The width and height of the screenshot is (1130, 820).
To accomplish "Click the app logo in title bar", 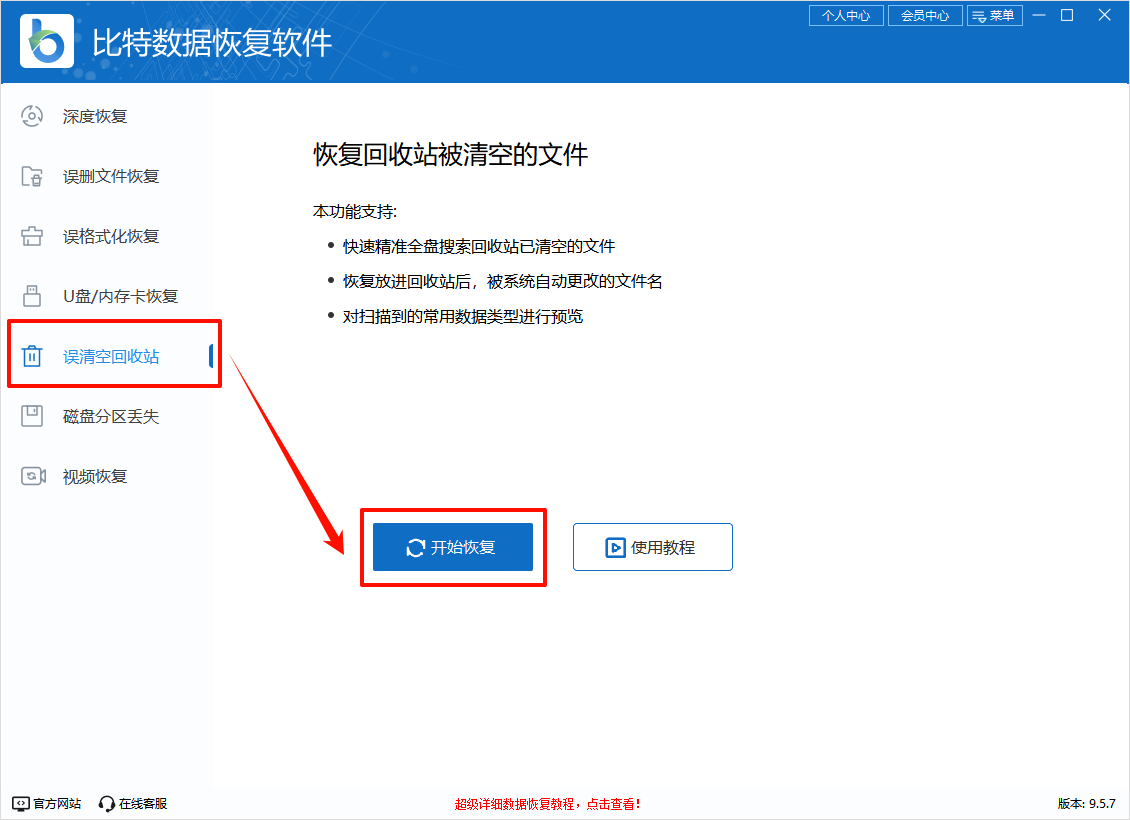I will (x=47, y=41).
